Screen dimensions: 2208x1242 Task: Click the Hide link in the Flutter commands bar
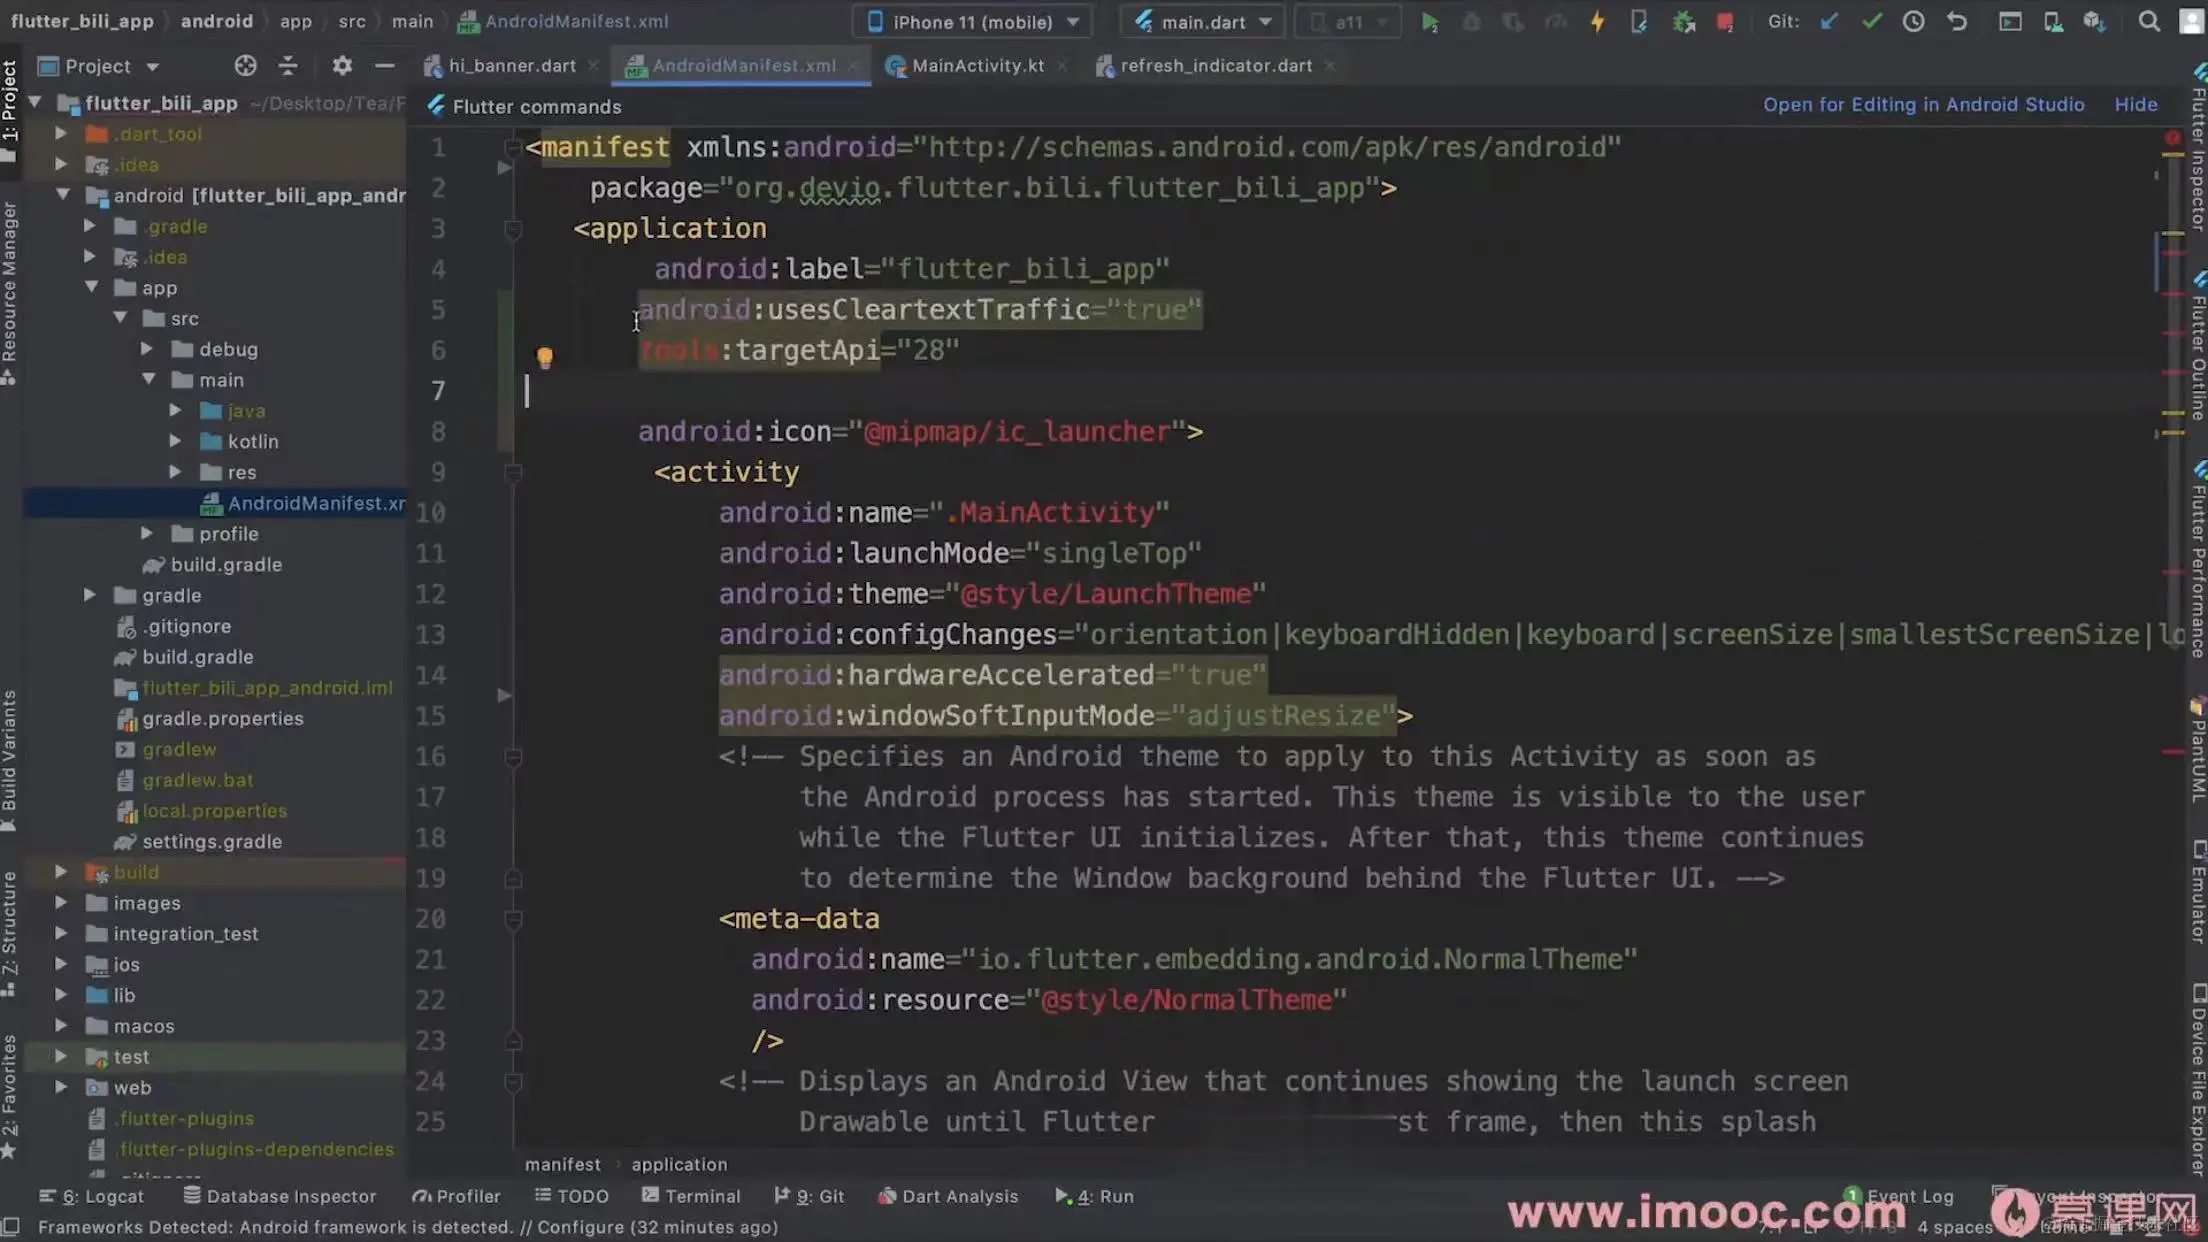coord(2135,105)
